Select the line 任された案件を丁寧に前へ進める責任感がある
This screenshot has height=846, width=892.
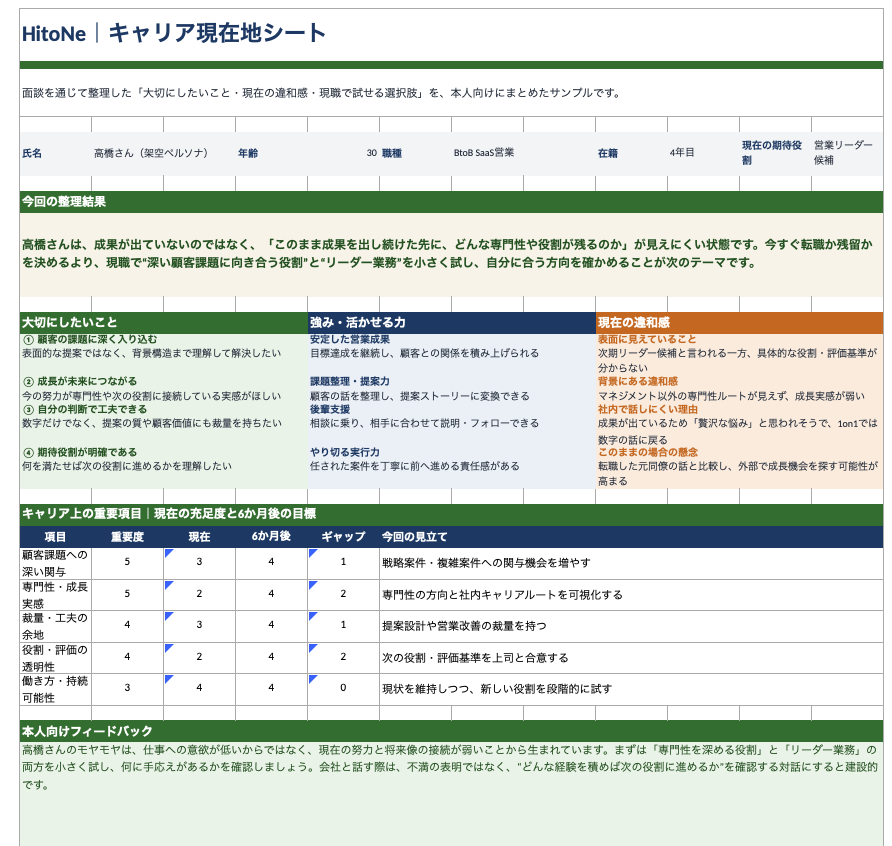click(415, 466)
